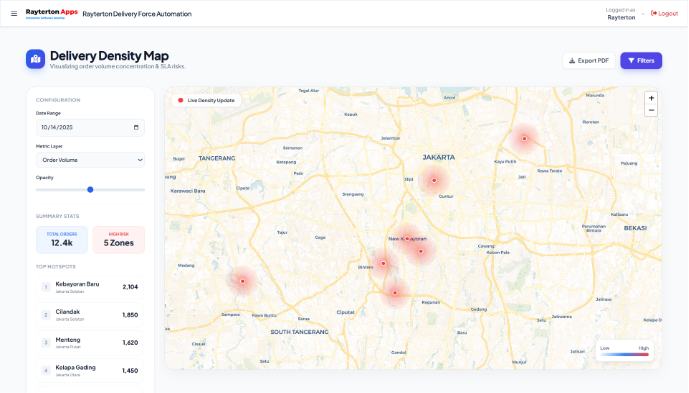Image resolution: width=689 pixels, height=393 pixels.
Task: Zoom in on the map
Action: tap(651, 98)
